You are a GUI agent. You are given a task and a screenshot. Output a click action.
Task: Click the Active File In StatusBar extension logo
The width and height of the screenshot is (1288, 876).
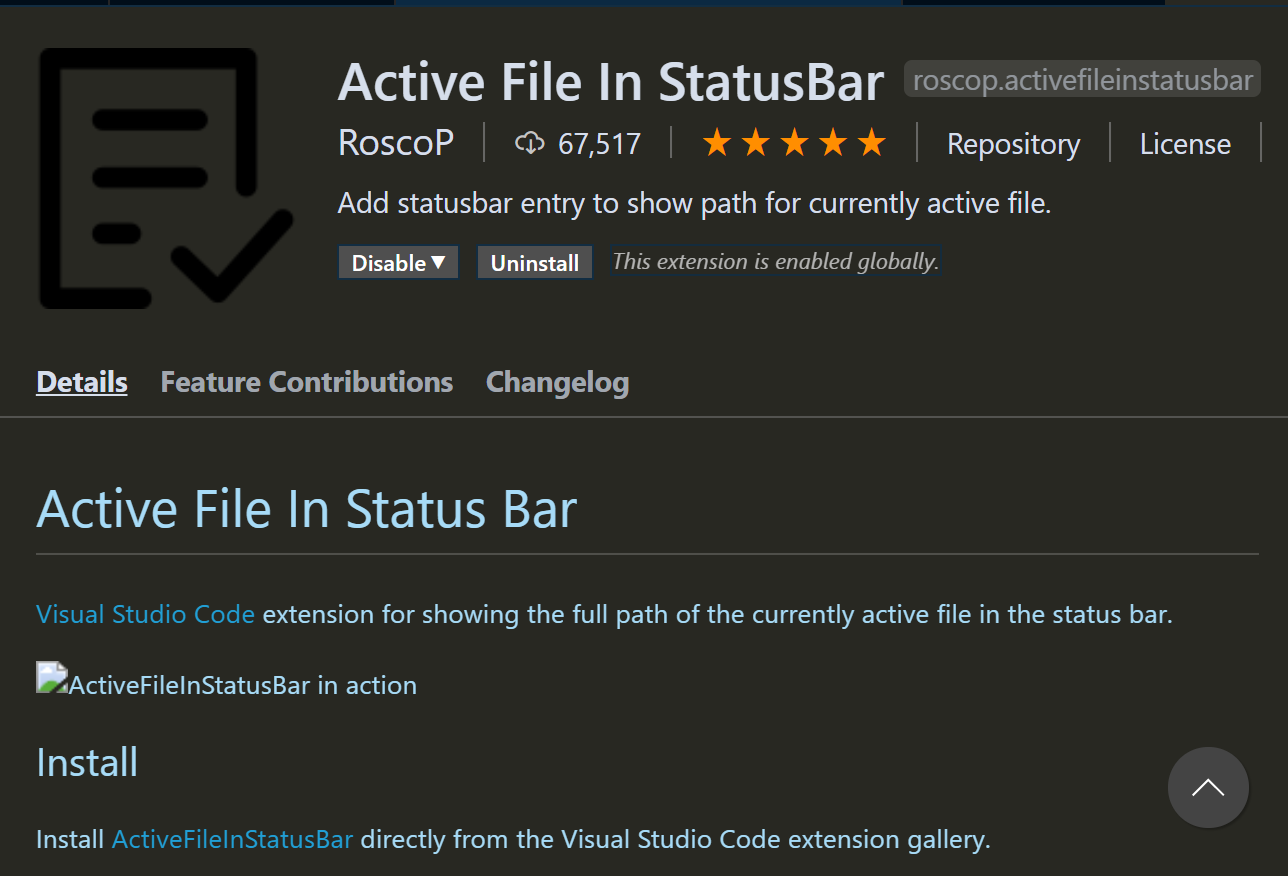coord(166,178)
